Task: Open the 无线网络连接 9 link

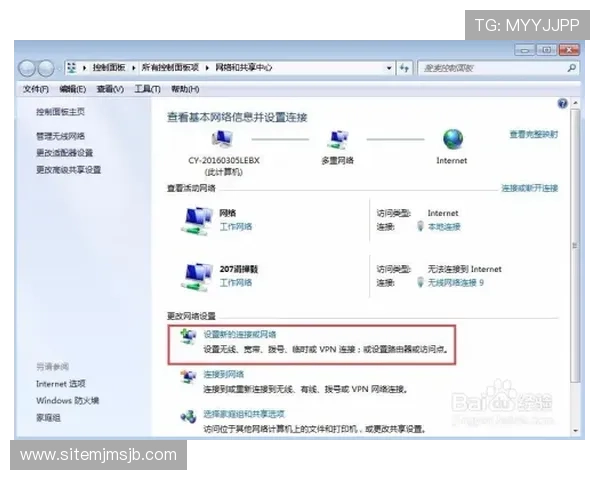Action: coord(456,282)
